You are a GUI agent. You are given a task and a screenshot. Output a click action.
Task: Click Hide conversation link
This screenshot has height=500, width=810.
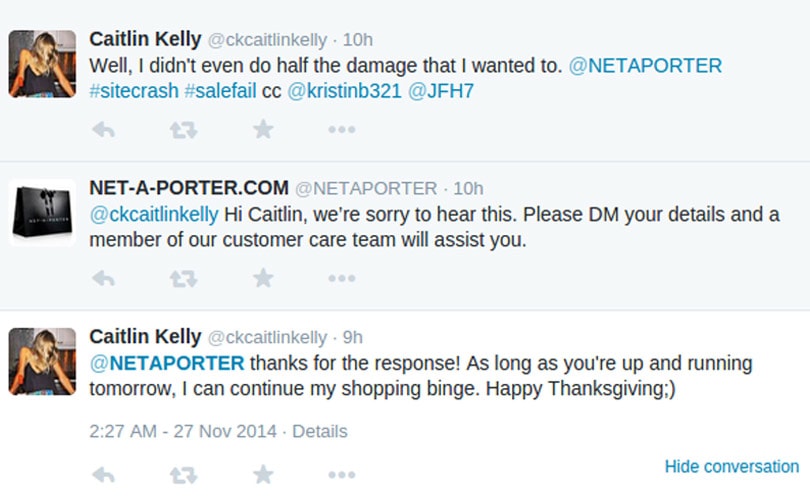731,466
